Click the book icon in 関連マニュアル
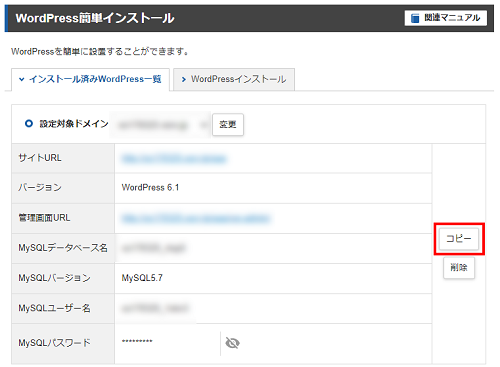The image size is (500, 367). tap(415, 18)
